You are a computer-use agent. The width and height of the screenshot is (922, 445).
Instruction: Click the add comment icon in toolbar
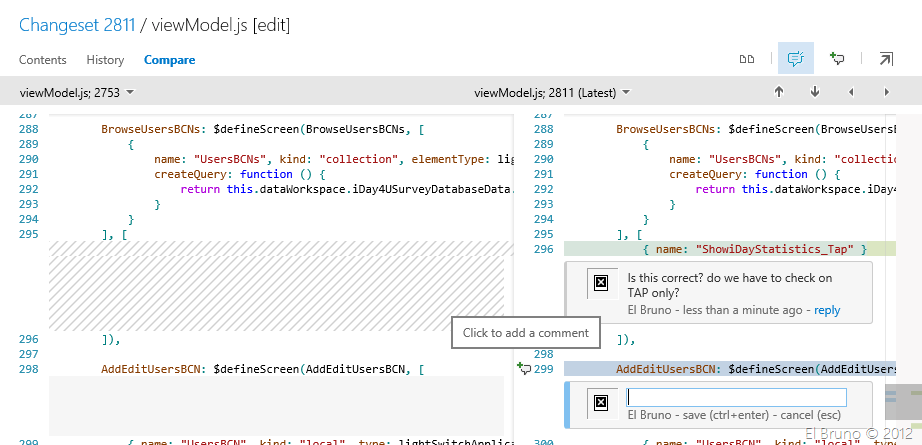coord(838,59)
